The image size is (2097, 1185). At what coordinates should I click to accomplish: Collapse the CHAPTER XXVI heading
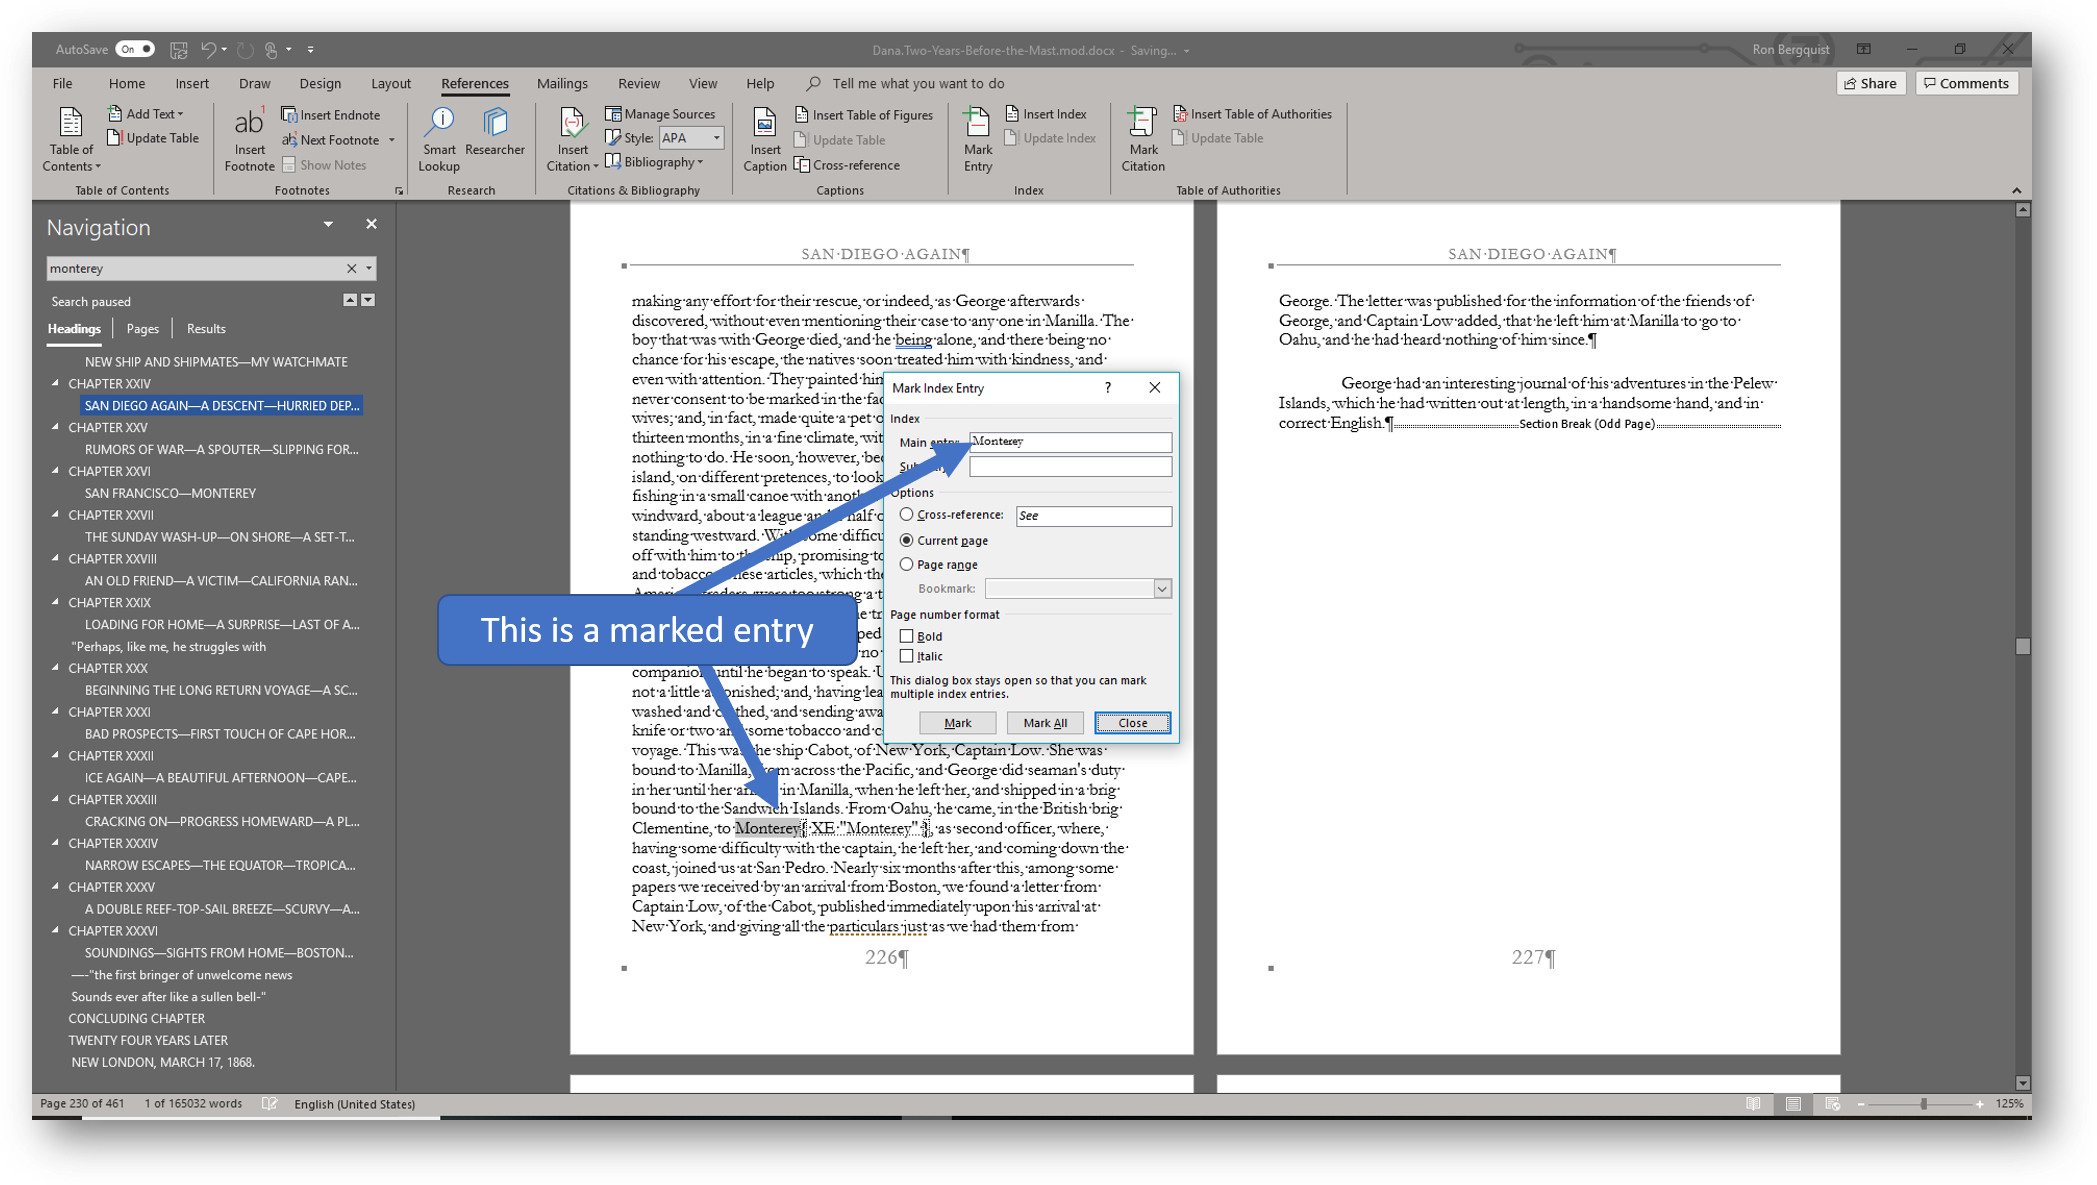coord(56,470)
